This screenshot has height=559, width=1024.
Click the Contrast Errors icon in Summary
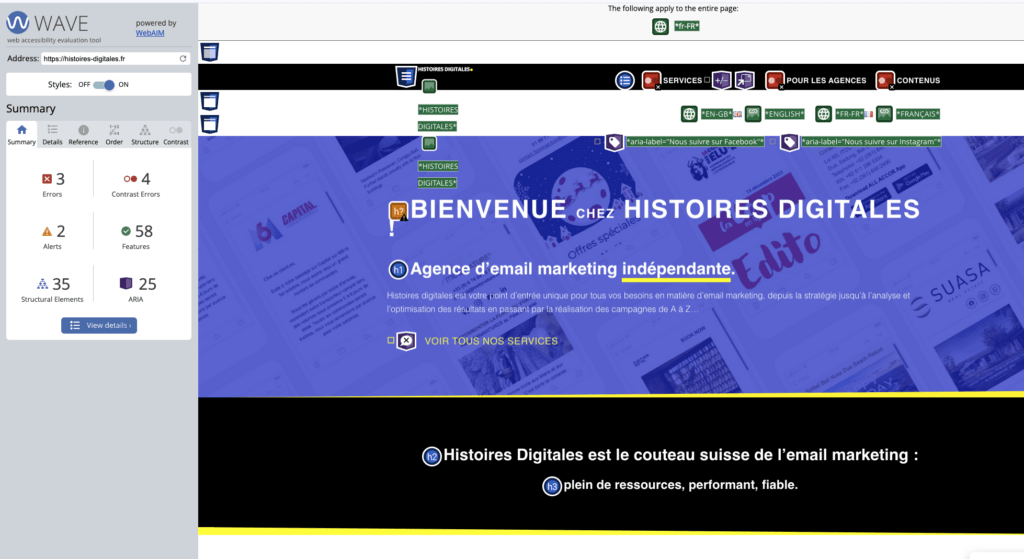(130, 179)
